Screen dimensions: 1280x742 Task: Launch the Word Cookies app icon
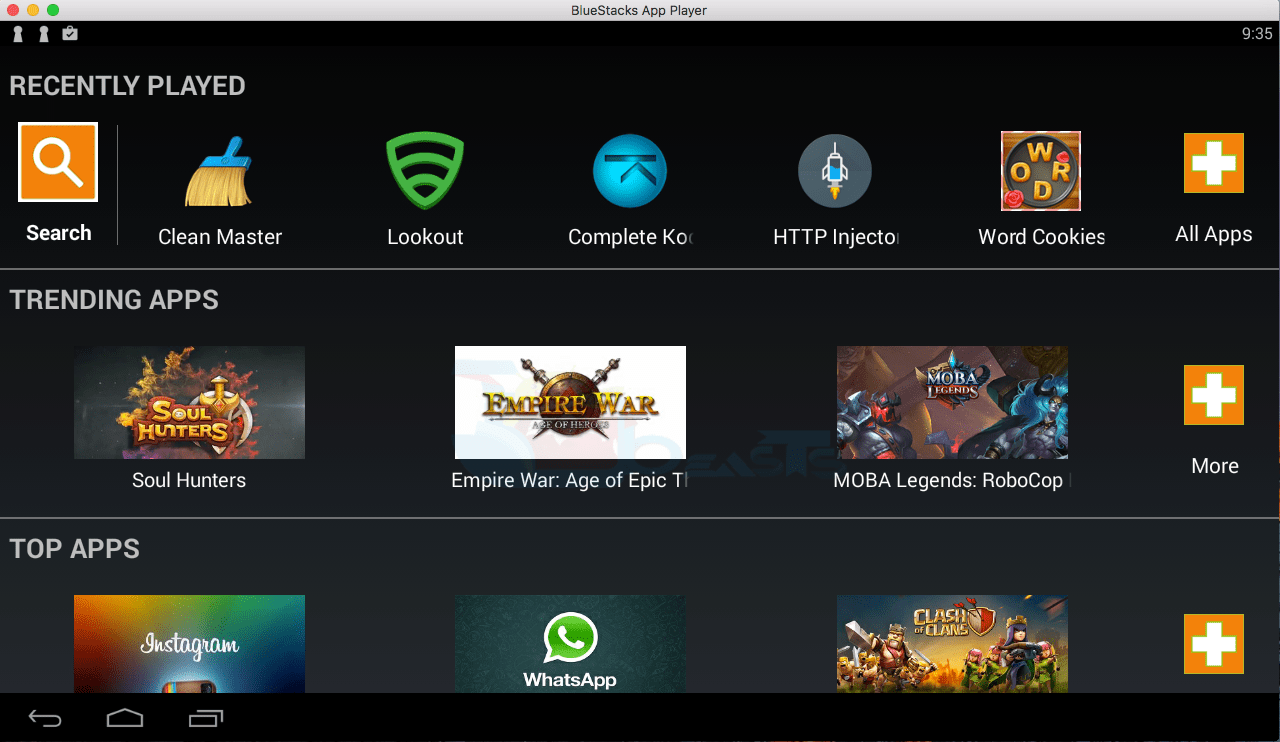(x=1041, y=171)
